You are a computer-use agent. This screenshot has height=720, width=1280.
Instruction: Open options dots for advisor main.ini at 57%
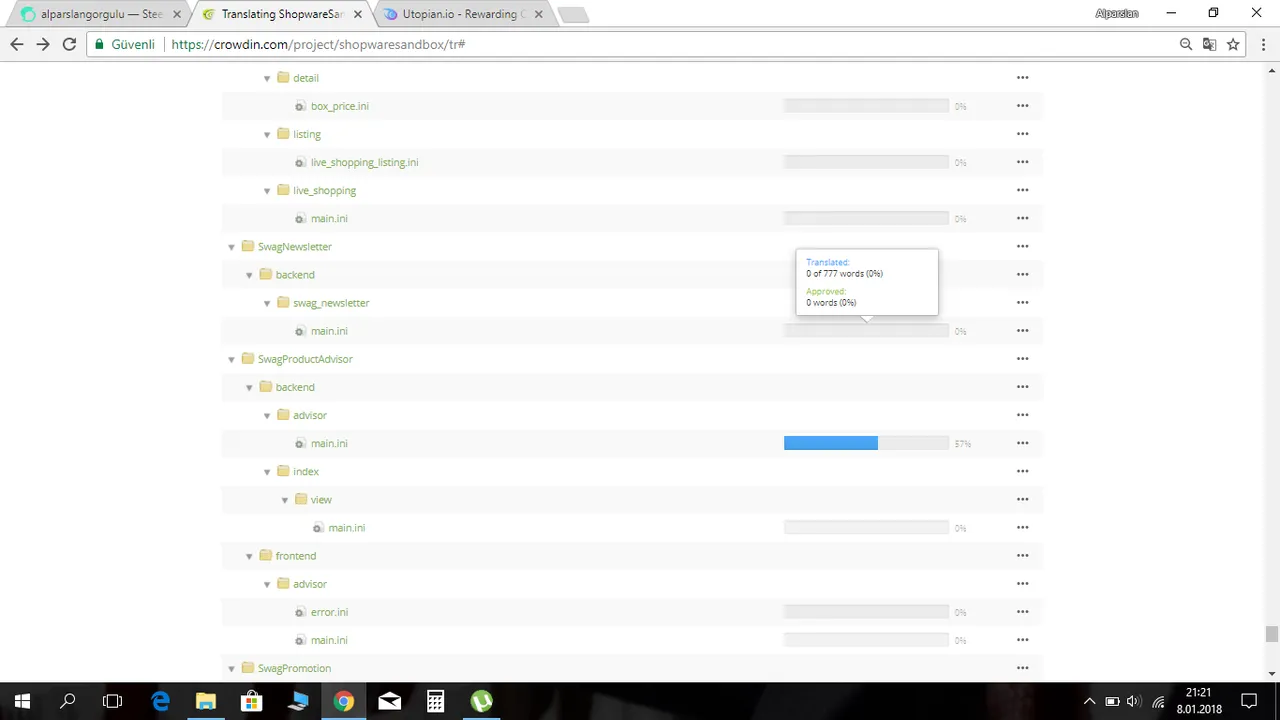pyautogui.click(x=1022, y=443)
